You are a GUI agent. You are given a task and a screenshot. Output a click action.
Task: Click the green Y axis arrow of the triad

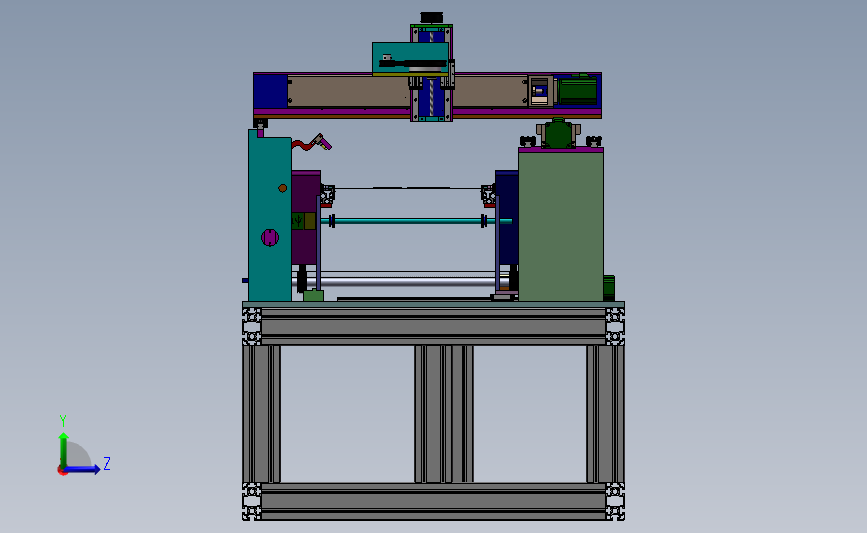pyautogui.click(x=64, y=450)
